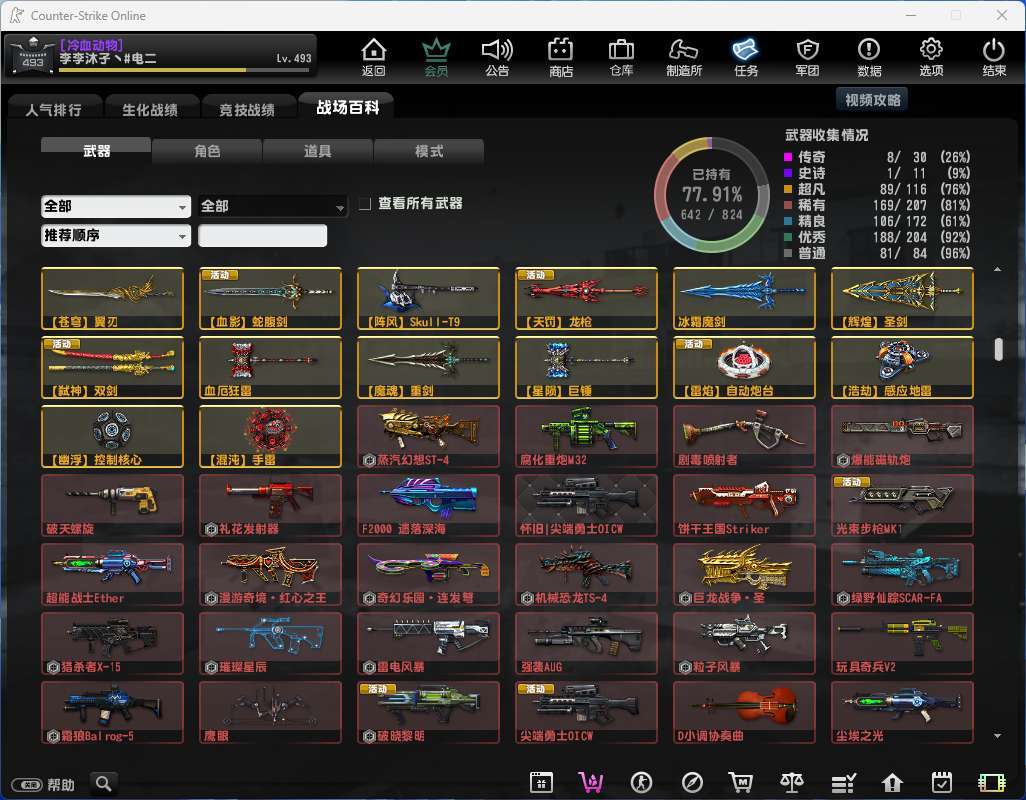Select the 【天罚】龙枪 weapon card
The image size is (1026, 800).
coord(586,298)
